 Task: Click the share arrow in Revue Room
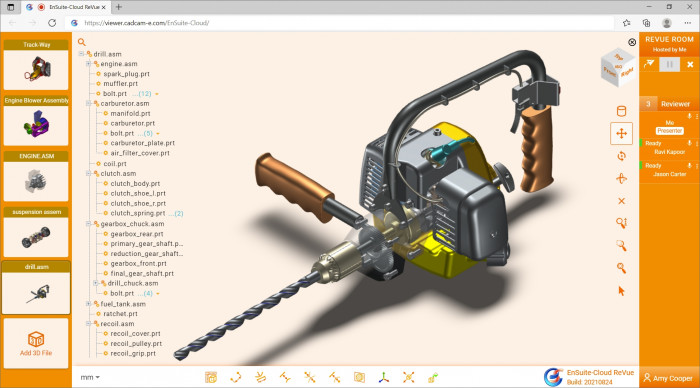649,64
